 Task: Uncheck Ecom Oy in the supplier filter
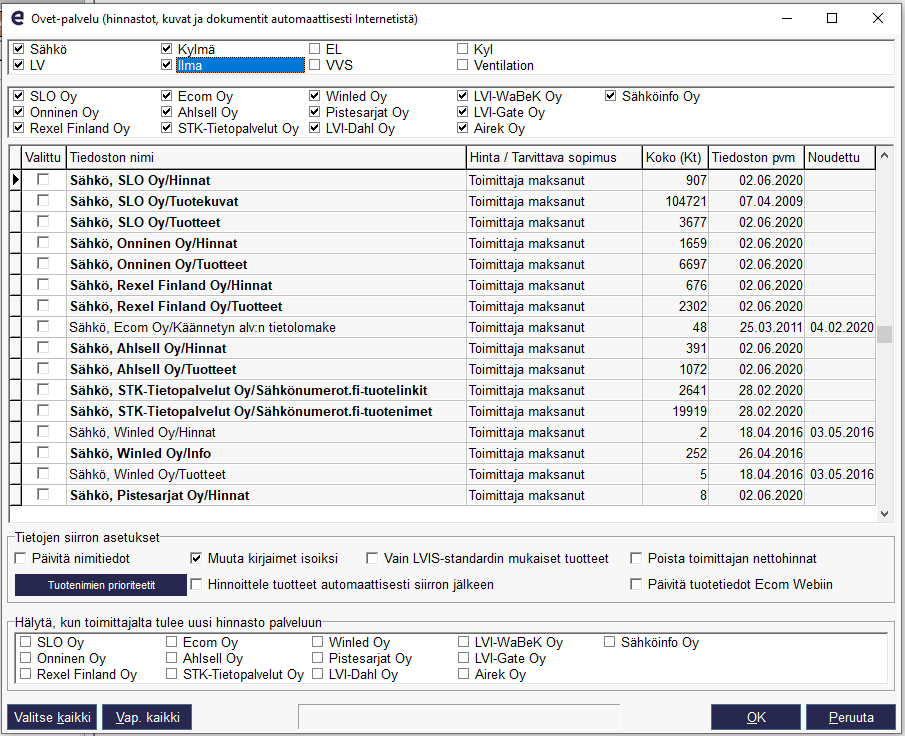167,96
